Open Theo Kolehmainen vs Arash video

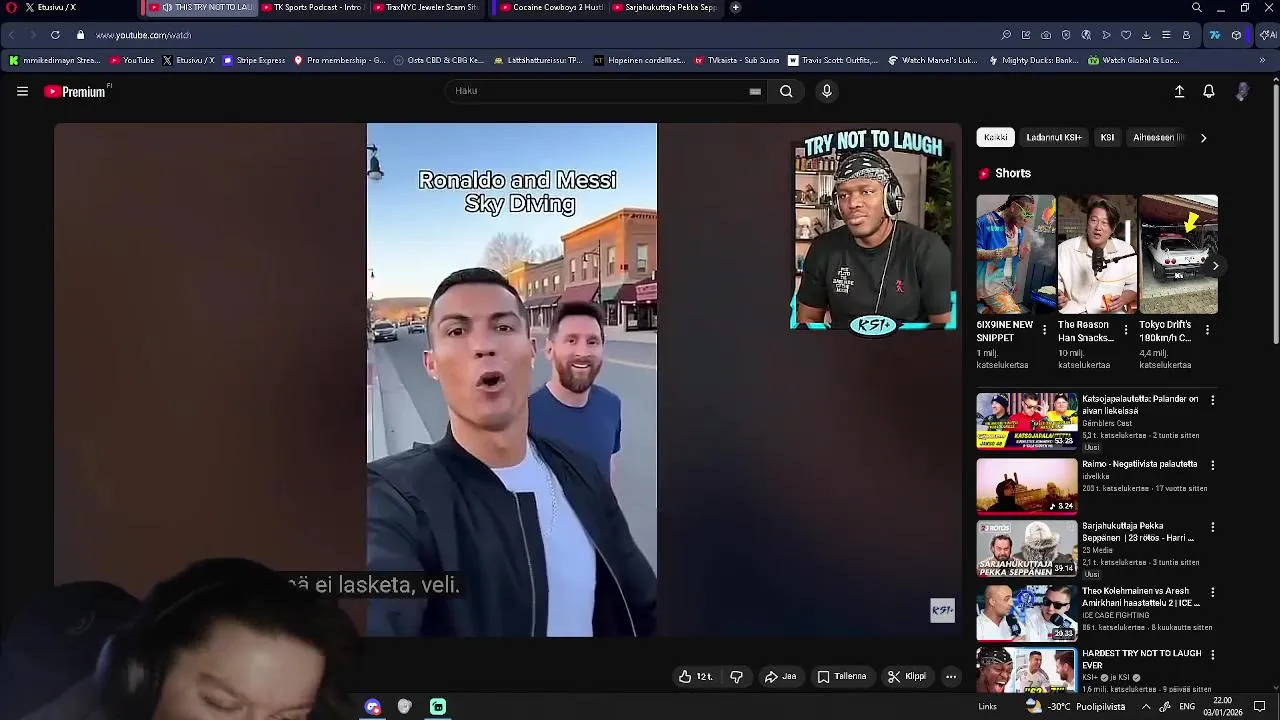pos(1027,613)
